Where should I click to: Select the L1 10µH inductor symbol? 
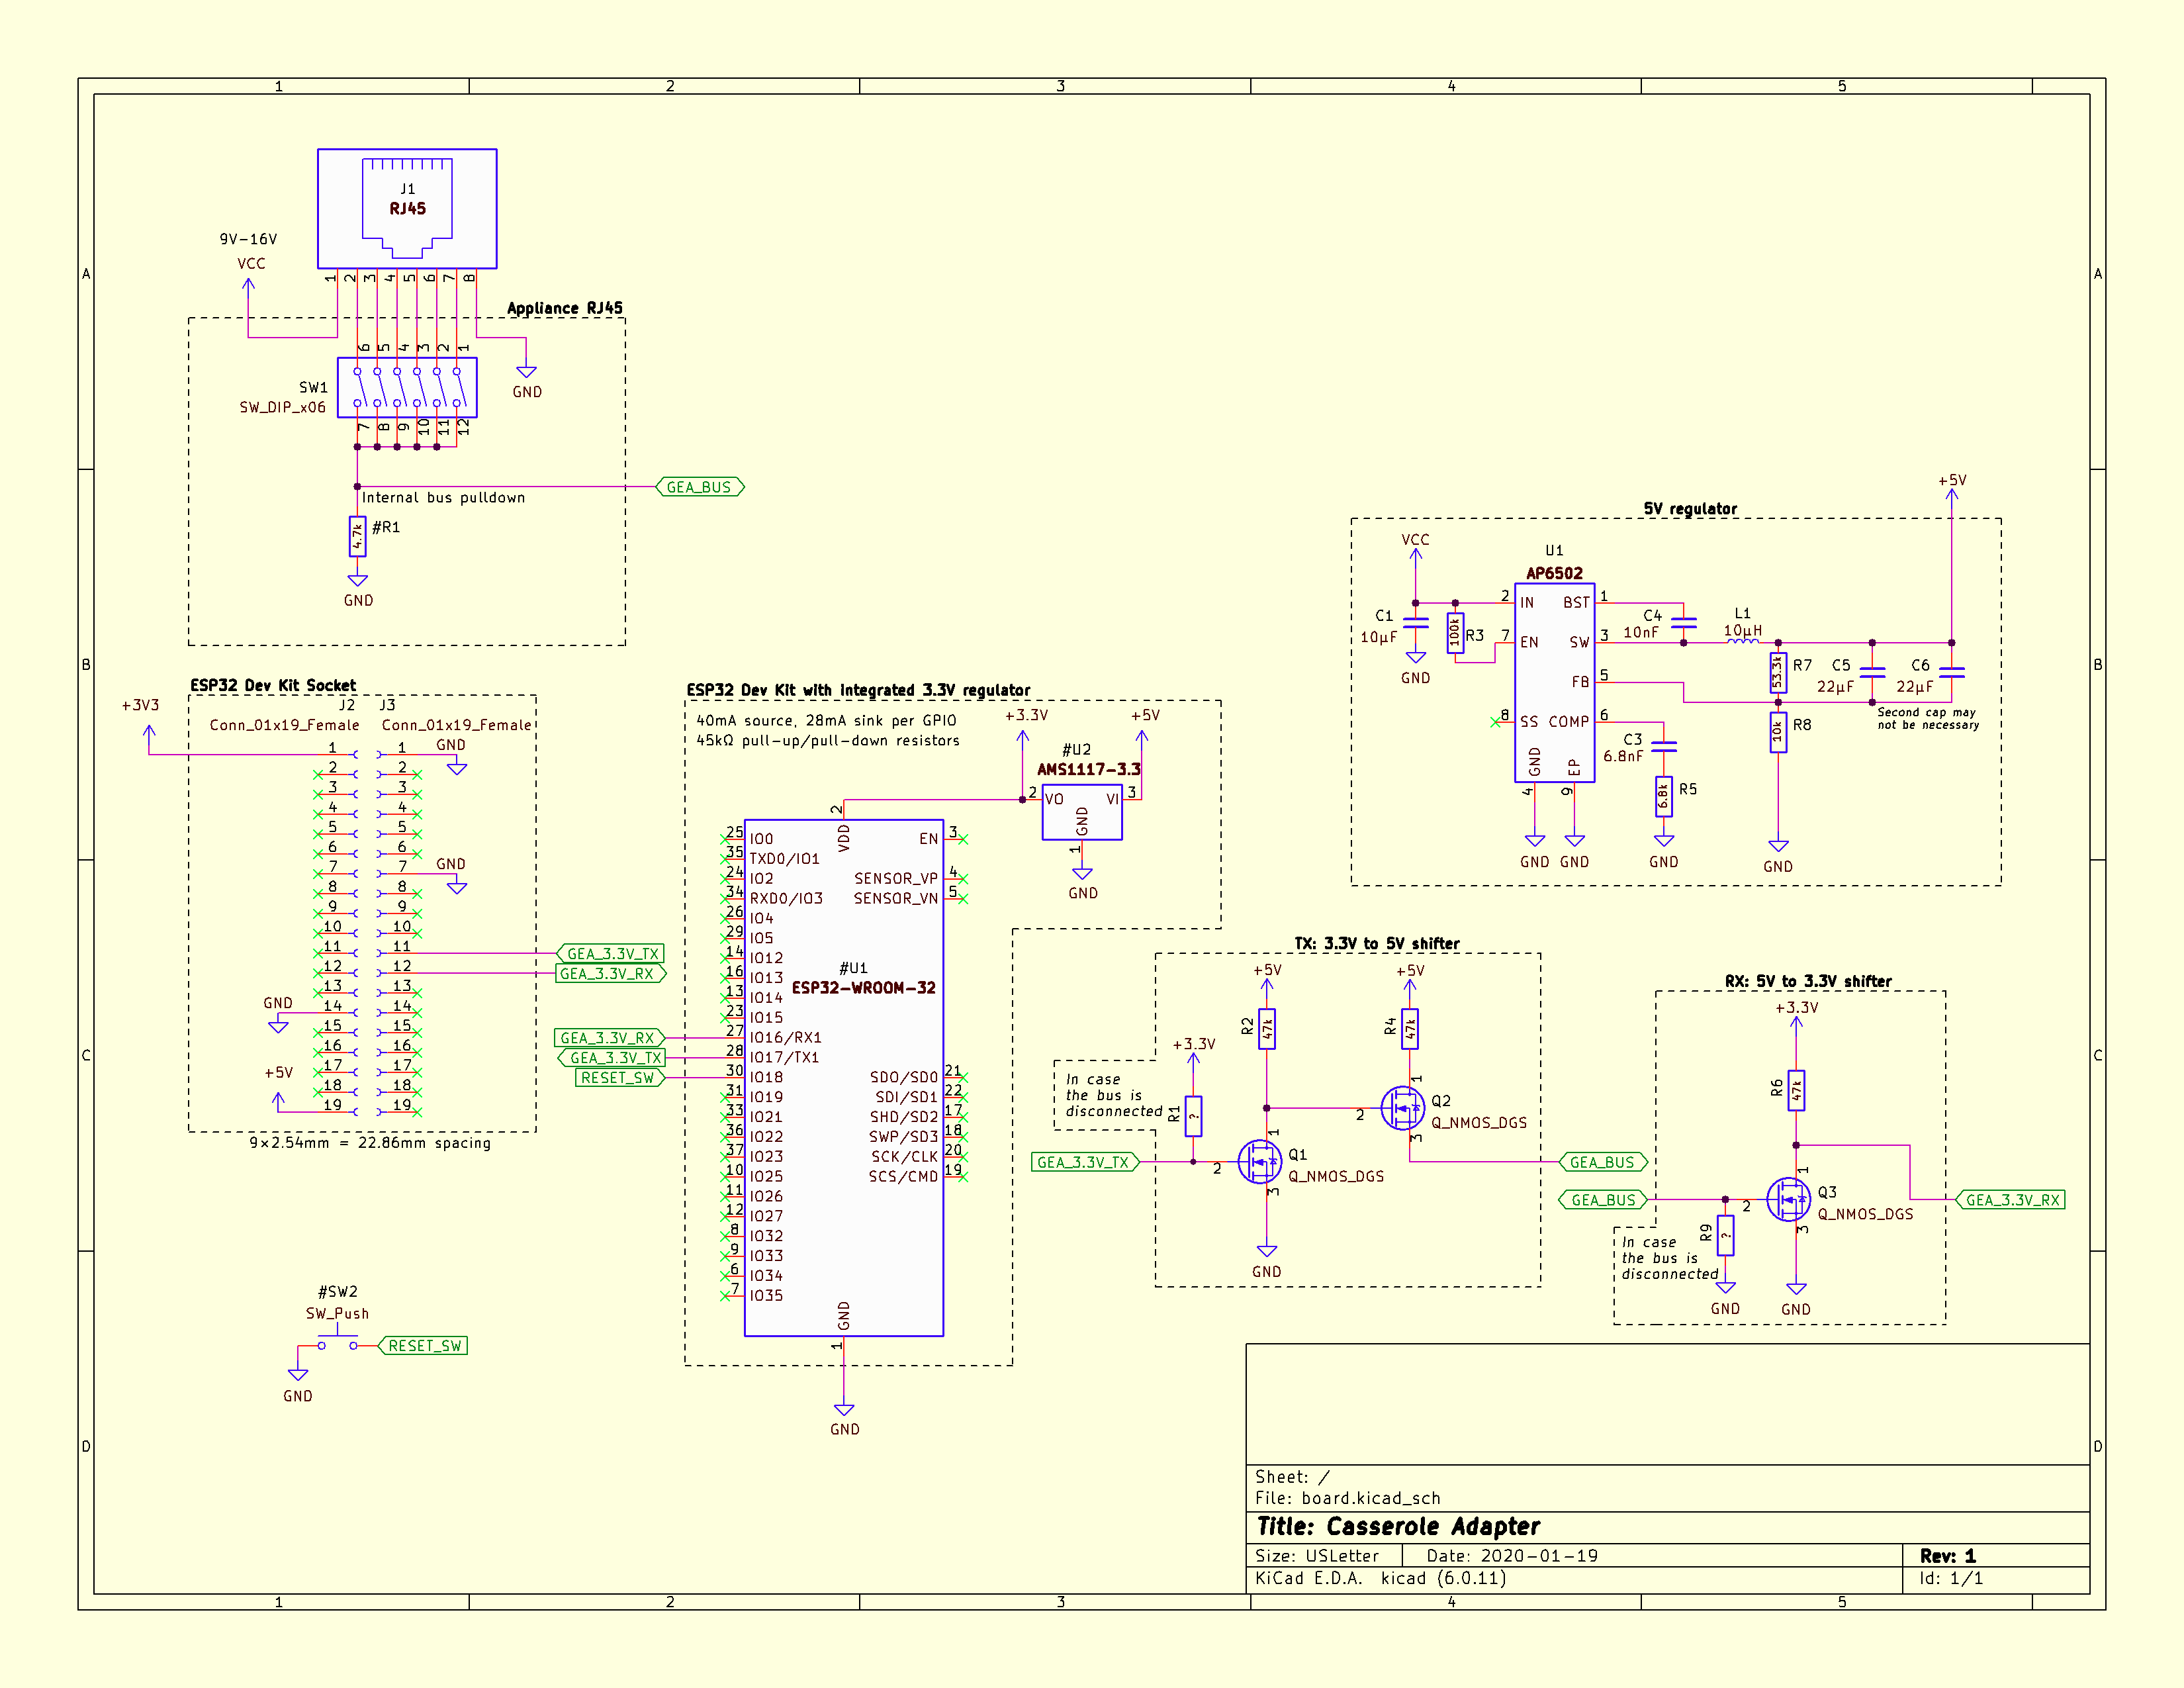tap(1743, 641)
